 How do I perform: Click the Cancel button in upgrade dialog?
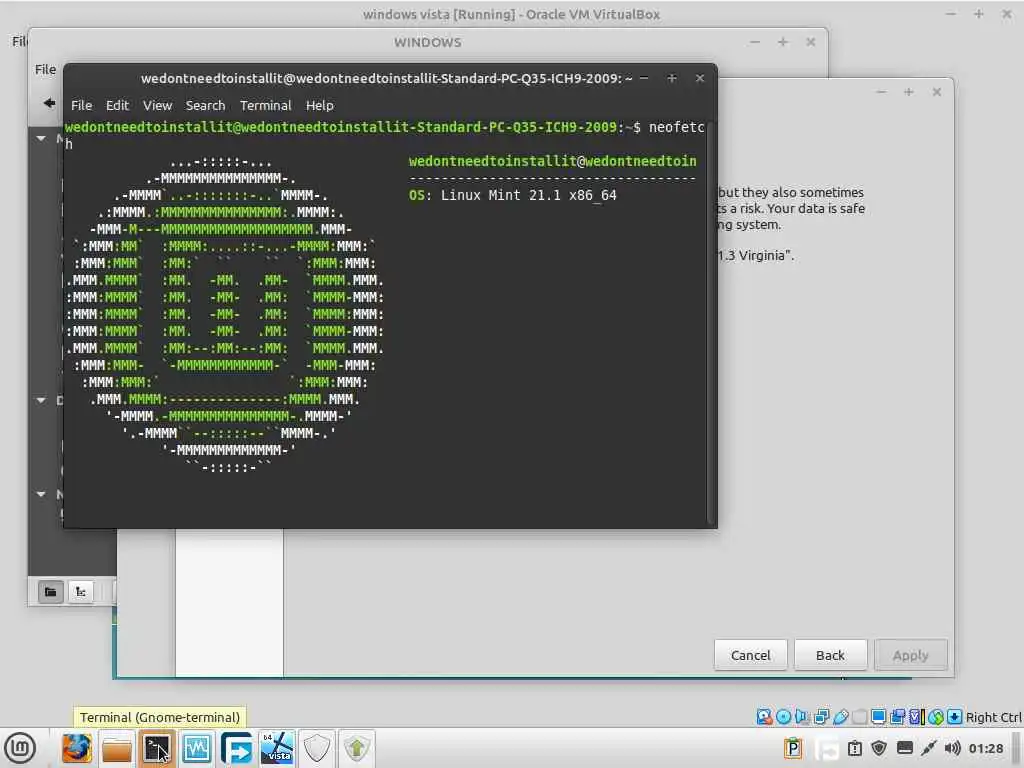click(x=750, y=655)
